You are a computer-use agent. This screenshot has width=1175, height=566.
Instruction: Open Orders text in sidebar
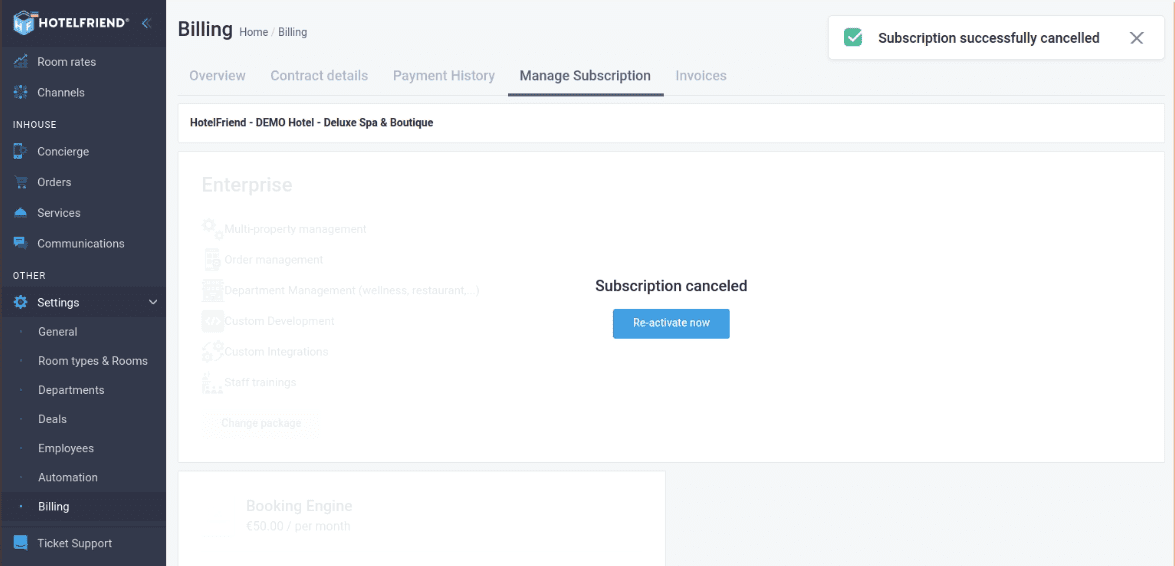(x=54, y=182)
